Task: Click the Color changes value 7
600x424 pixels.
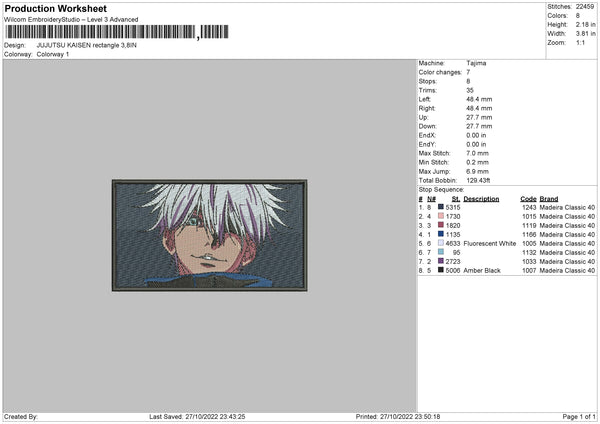Action: pos(468,72)
